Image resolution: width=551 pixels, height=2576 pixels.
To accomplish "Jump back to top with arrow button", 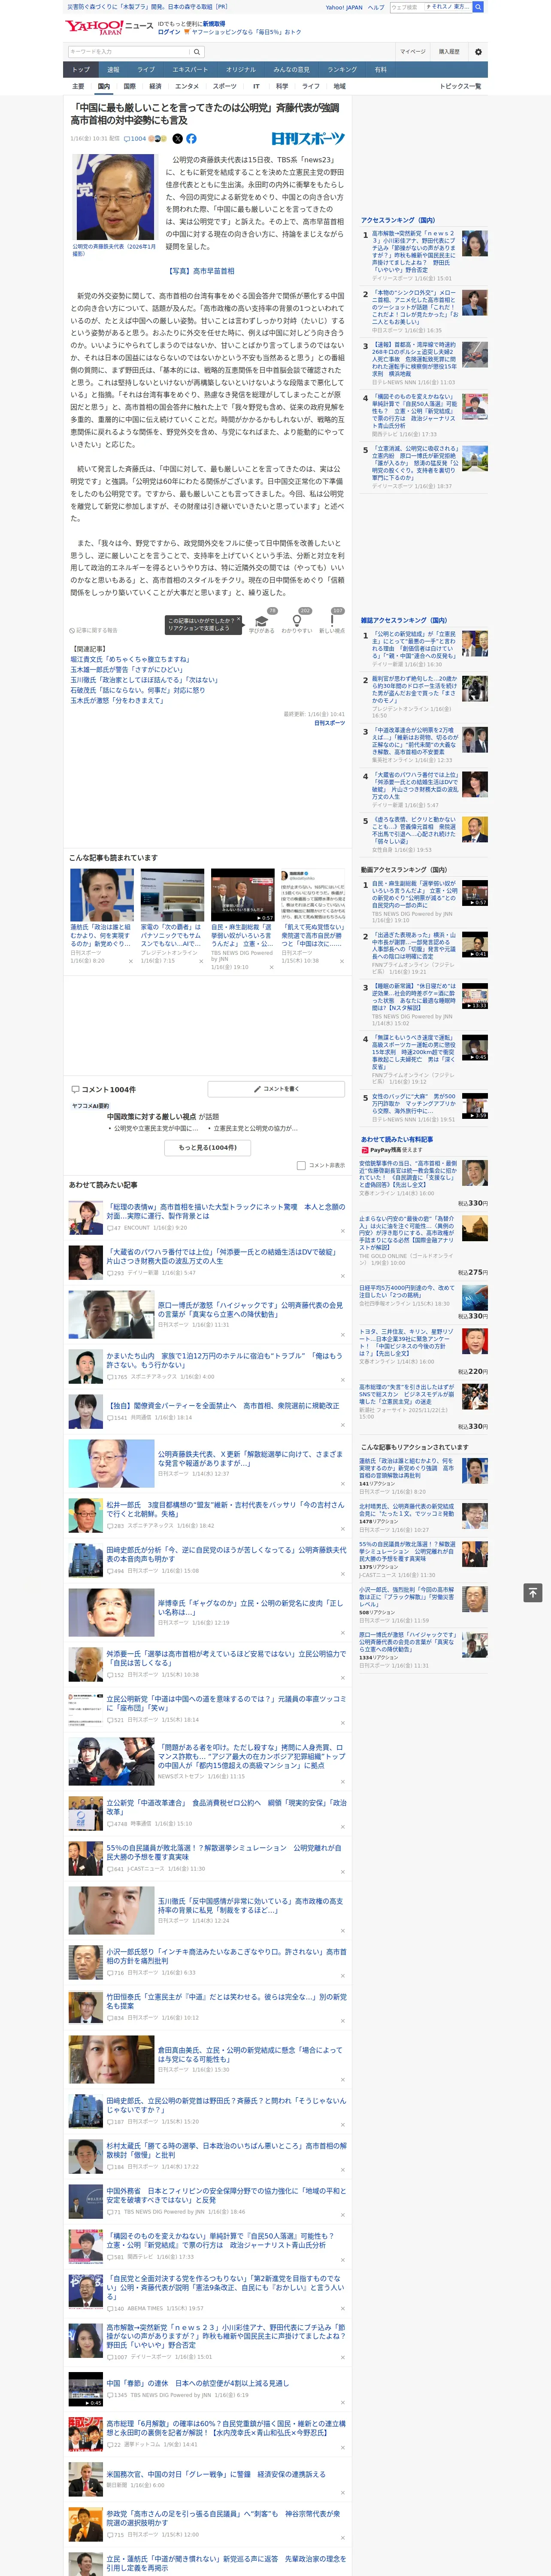I will pyautogui.click(x=533, y=1592).
